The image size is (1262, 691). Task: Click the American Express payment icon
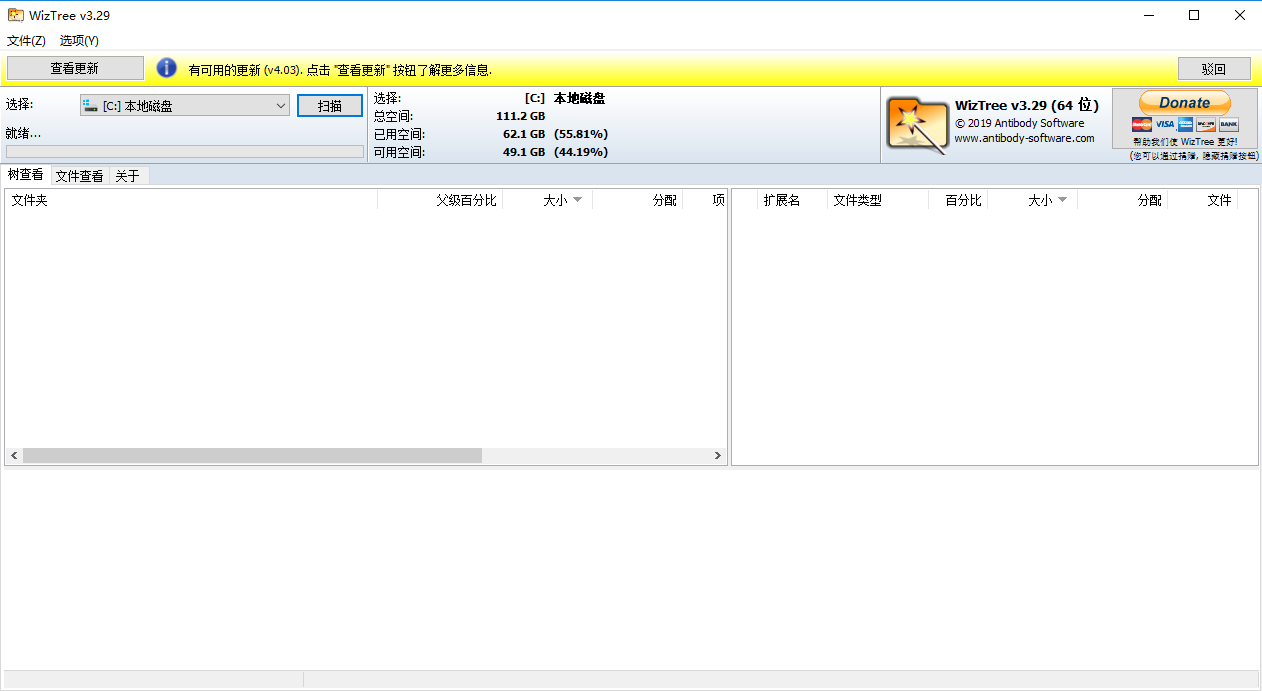1185,124
